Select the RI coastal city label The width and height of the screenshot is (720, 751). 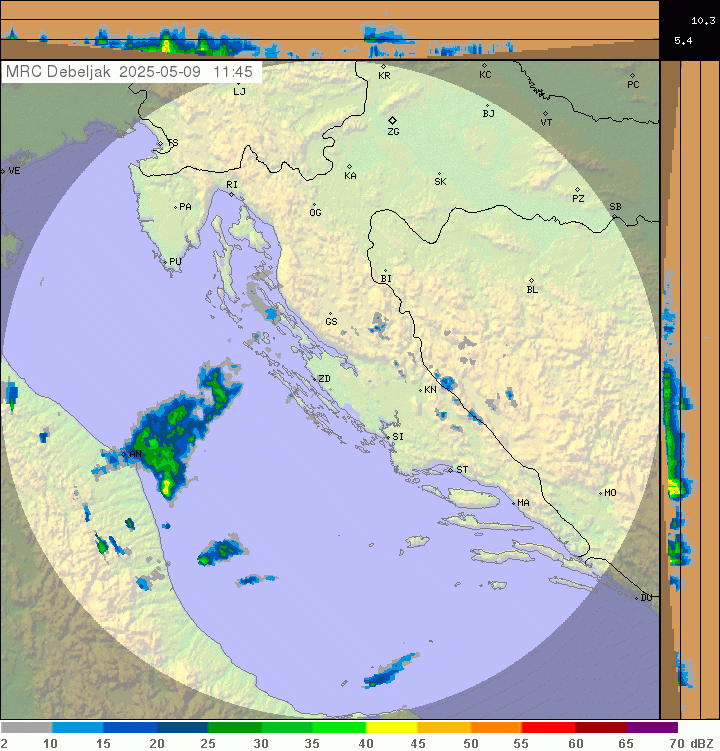(x=232, y=185)
